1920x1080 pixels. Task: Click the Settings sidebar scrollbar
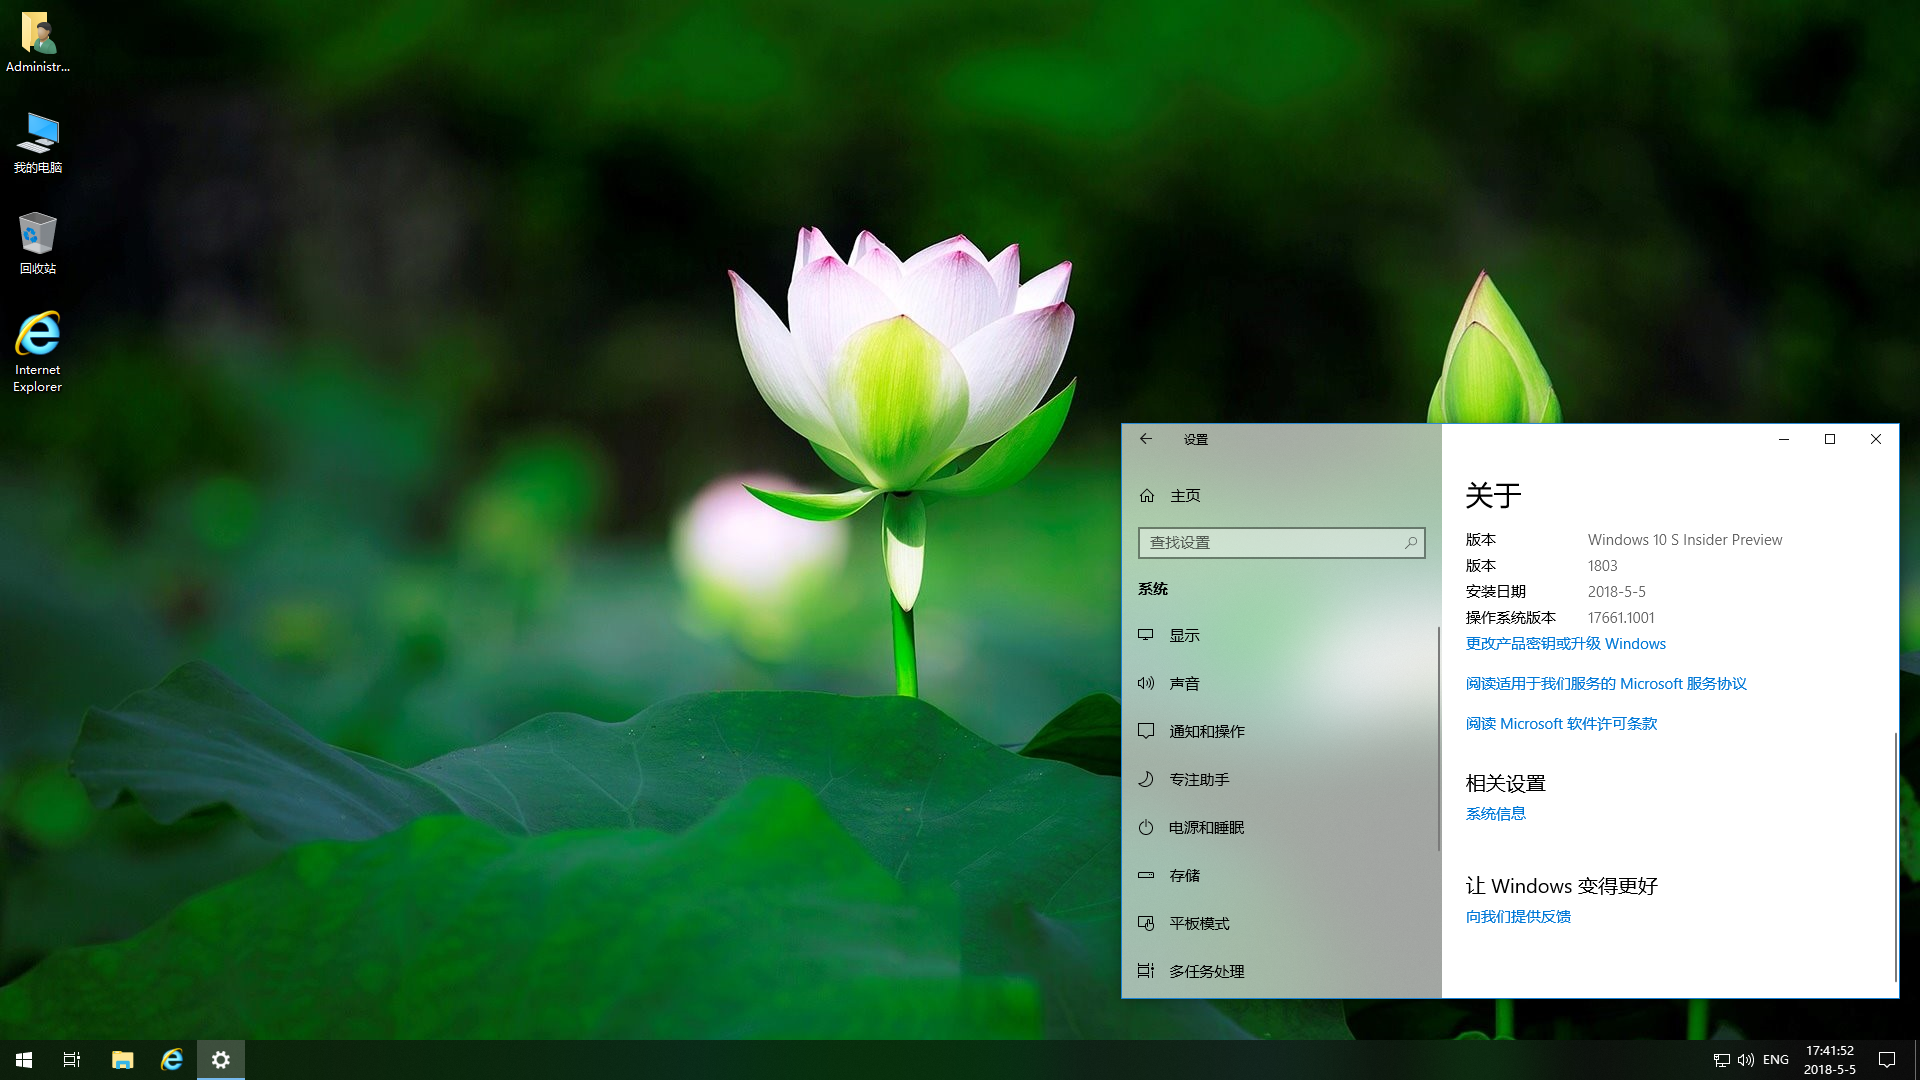click(x=1438, y=738)
